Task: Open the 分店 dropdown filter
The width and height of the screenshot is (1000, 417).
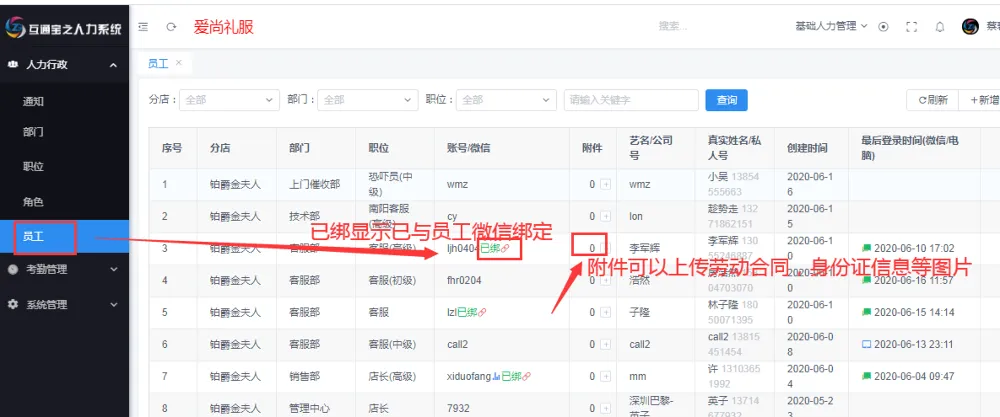Action: tap(230, 100)
